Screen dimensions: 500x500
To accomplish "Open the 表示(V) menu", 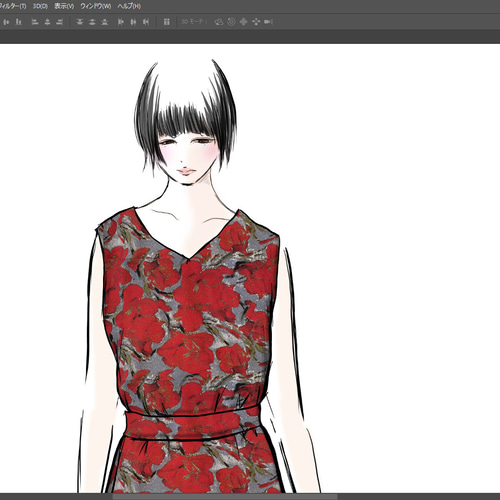I will tap(64, 6).
